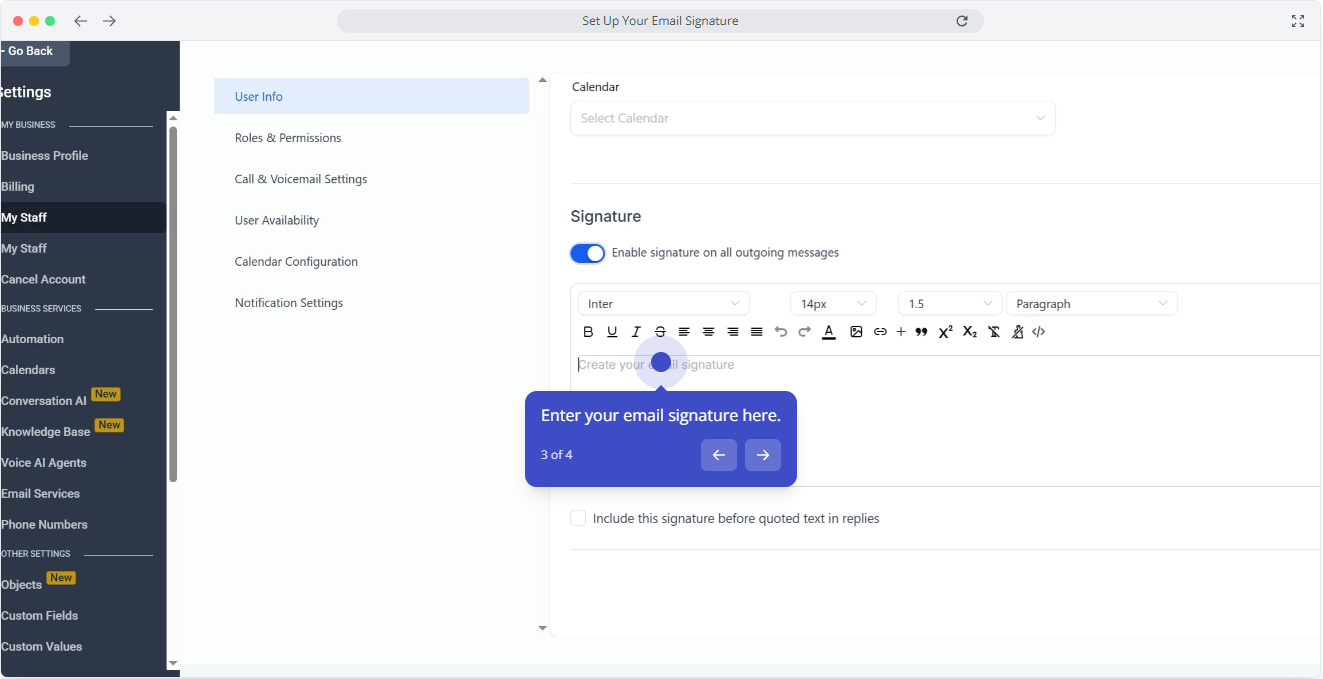This screenshot has height=679, width=1323.
Task: Undo last edit in signature editor
Action: click(x=781, y=332)
